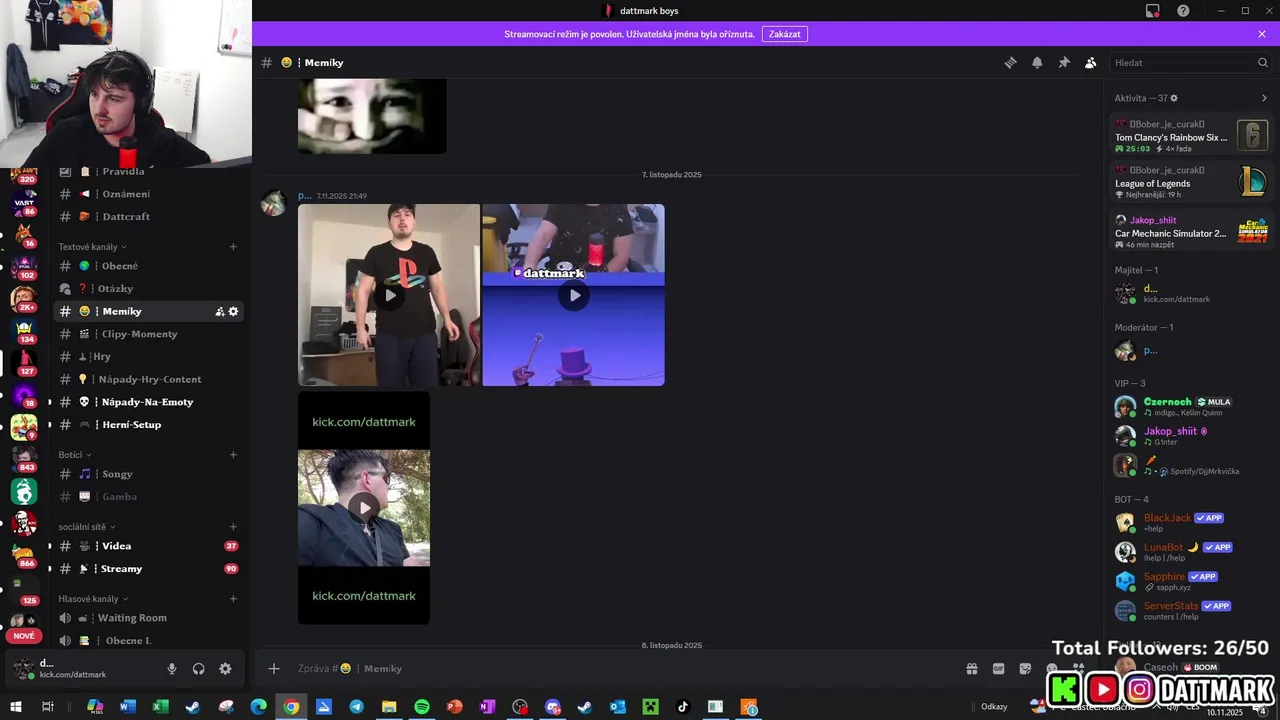Open the gift icon in message bar
Image resolution: width=1280 pixels, height=720 pixels.
pos(971,668)
